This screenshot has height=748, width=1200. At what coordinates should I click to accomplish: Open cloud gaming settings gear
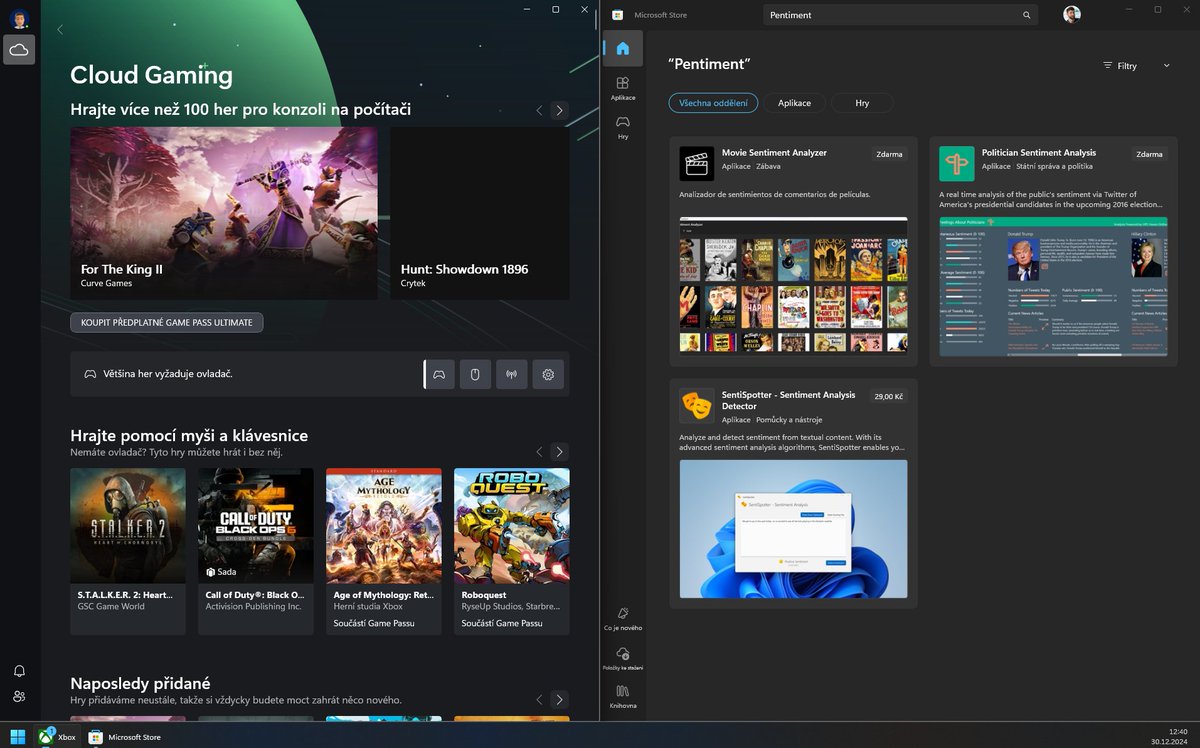coord(548,374)
